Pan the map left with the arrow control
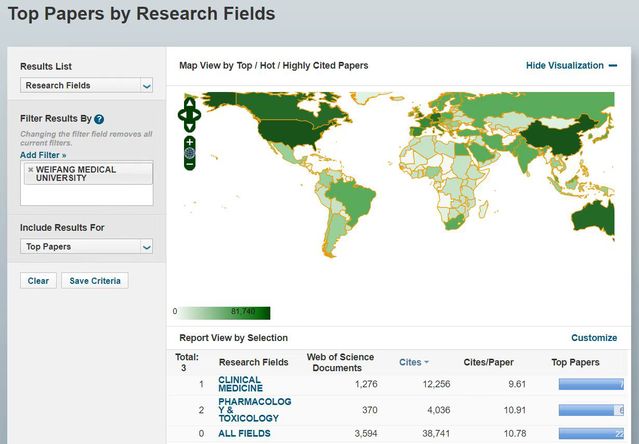The height and width of the screenshot is (444, 639). click(x=181, y=115)
